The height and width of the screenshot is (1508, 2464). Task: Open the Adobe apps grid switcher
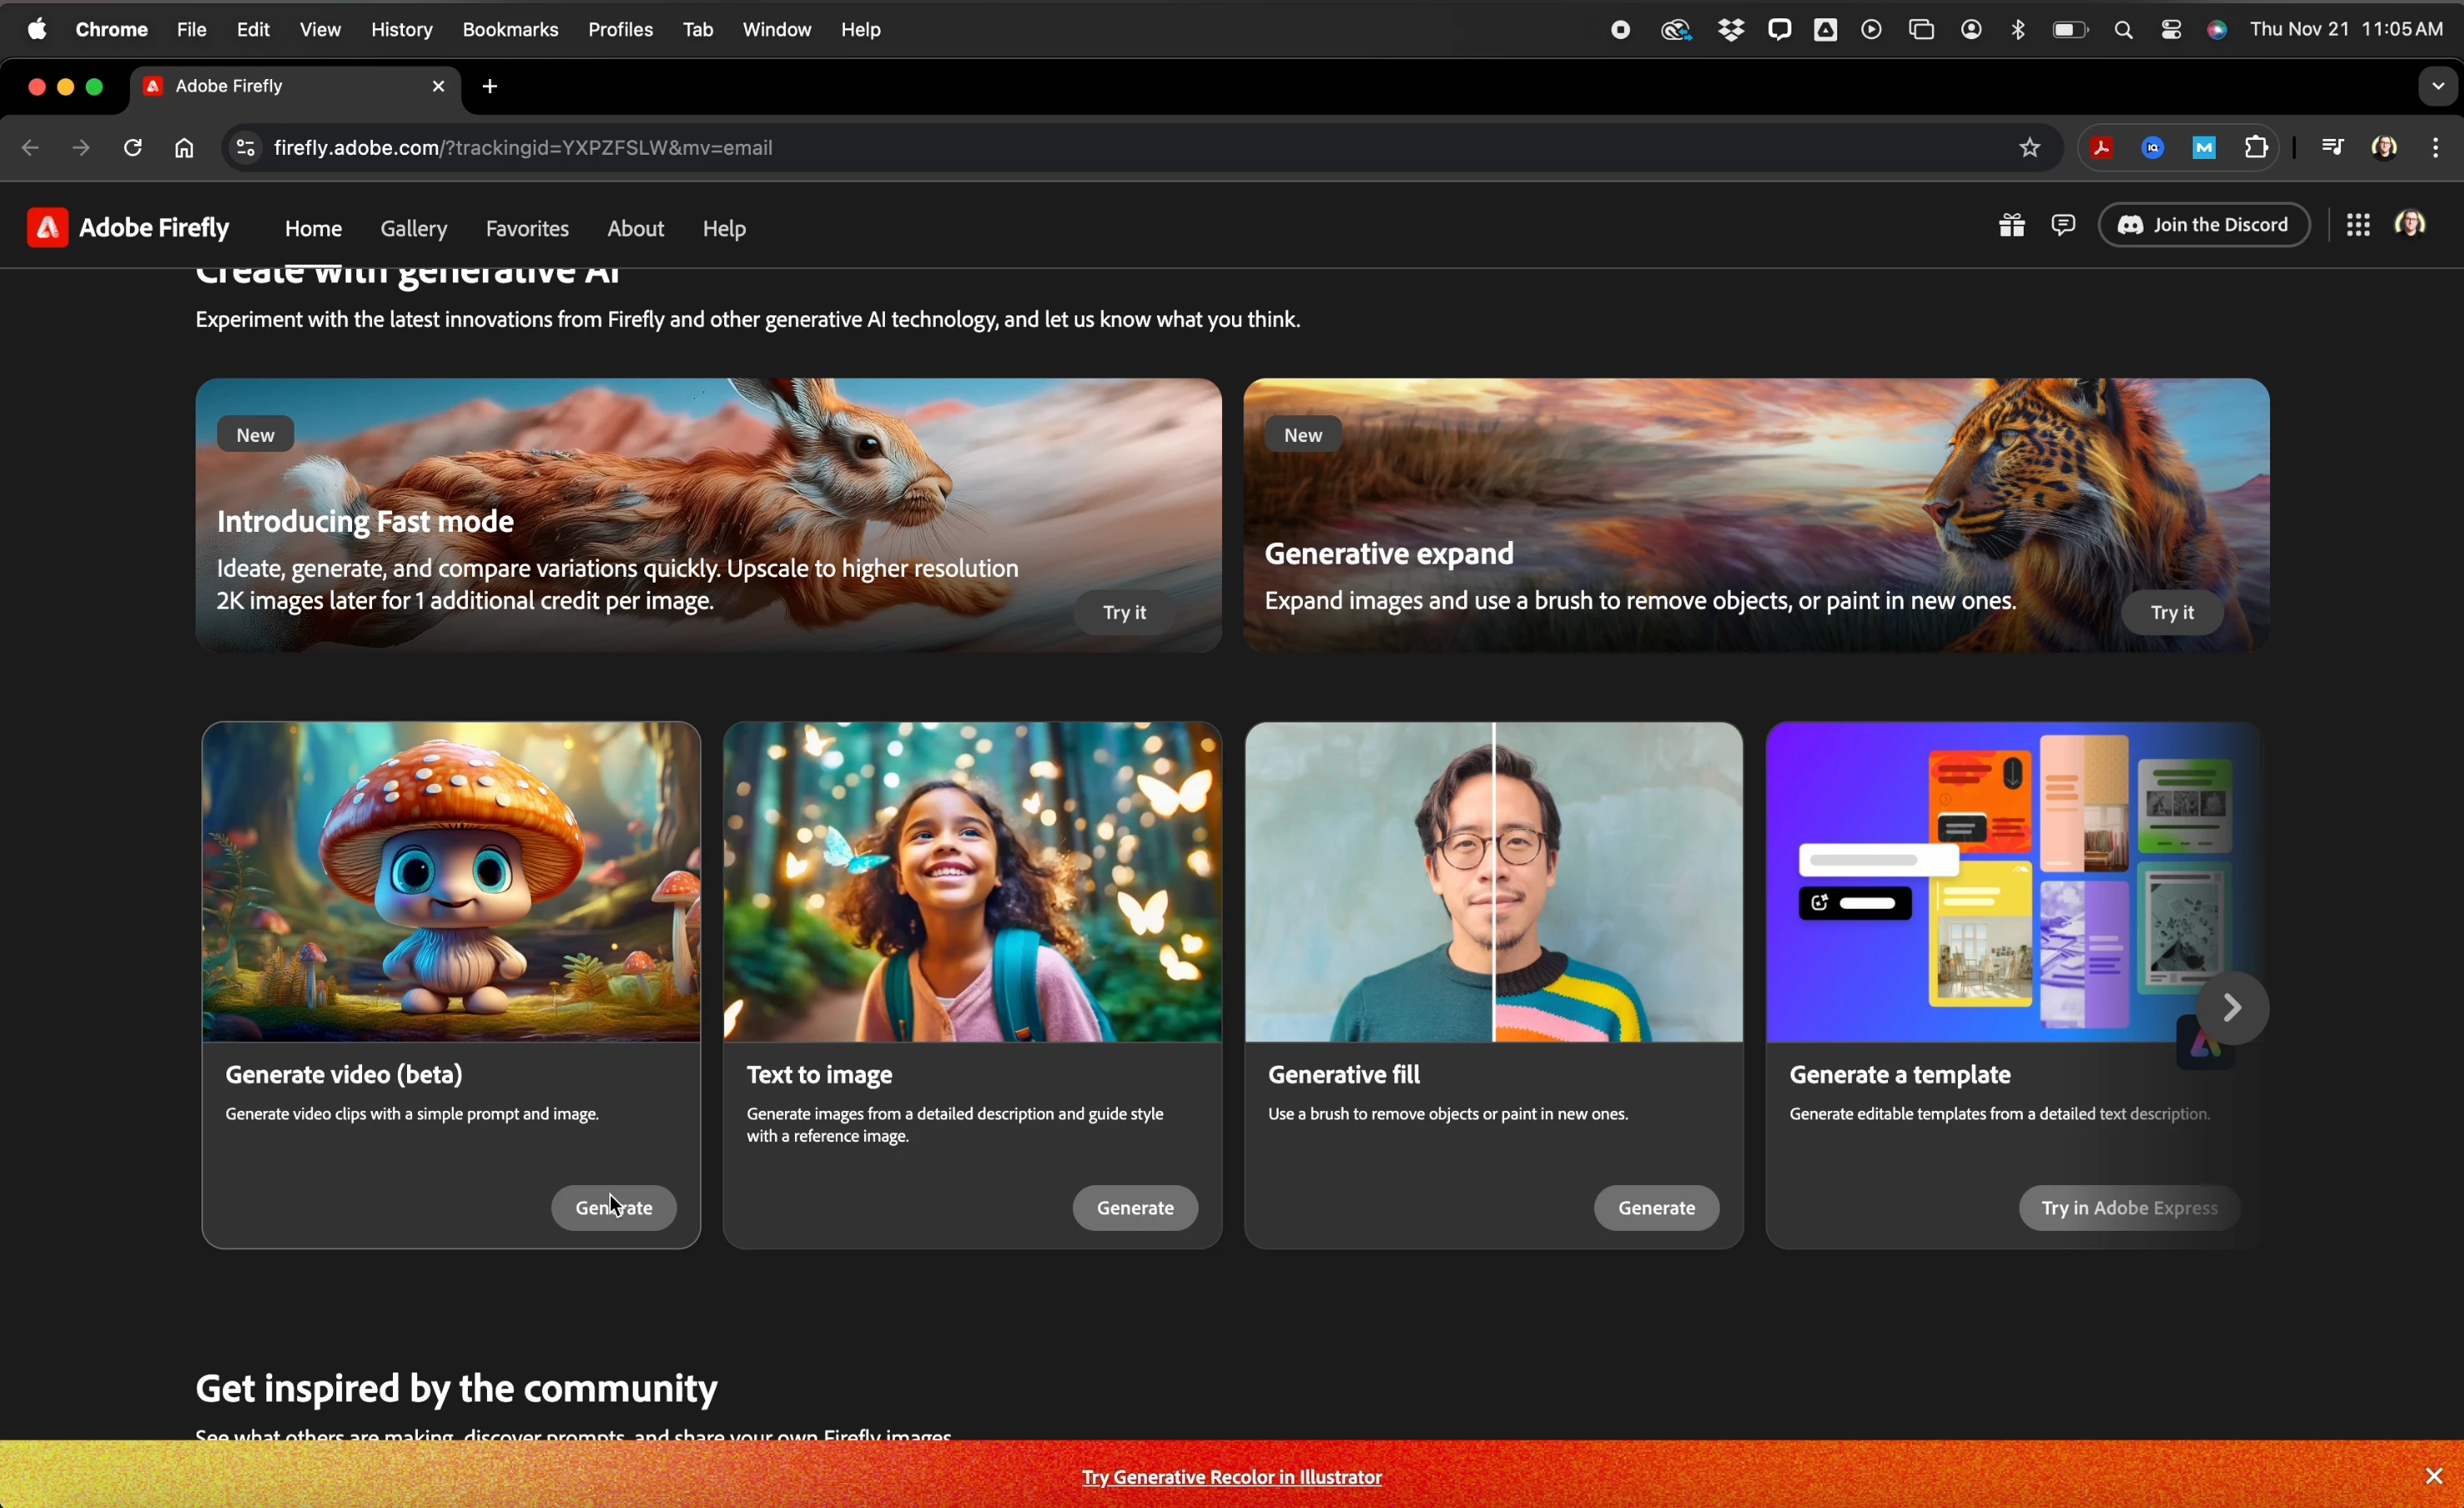coord(2357,226)
